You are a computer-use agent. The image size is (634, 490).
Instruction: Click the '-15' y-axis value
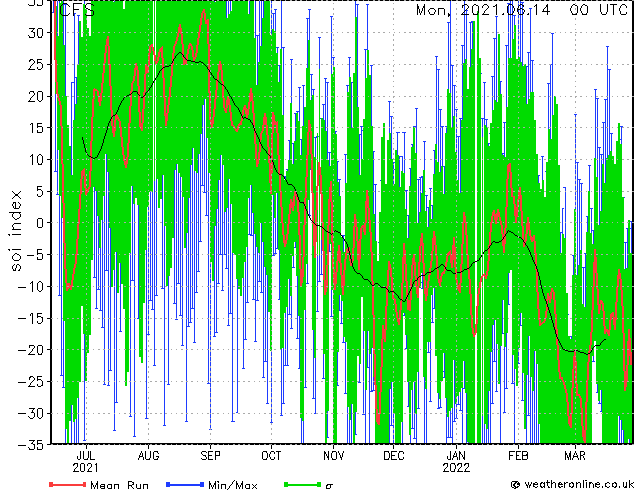click(x=31, y=318)
